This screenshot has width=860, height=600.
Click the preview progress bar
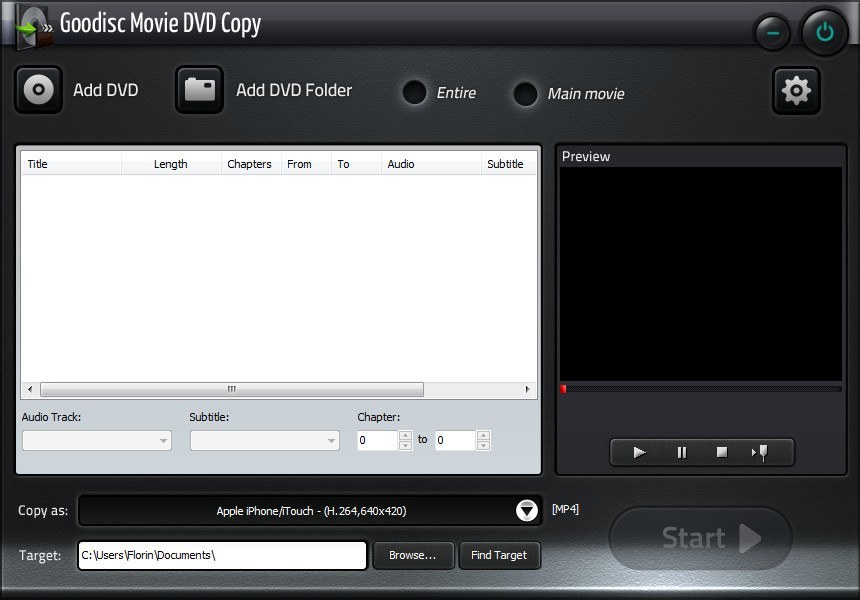click(700, 389)
